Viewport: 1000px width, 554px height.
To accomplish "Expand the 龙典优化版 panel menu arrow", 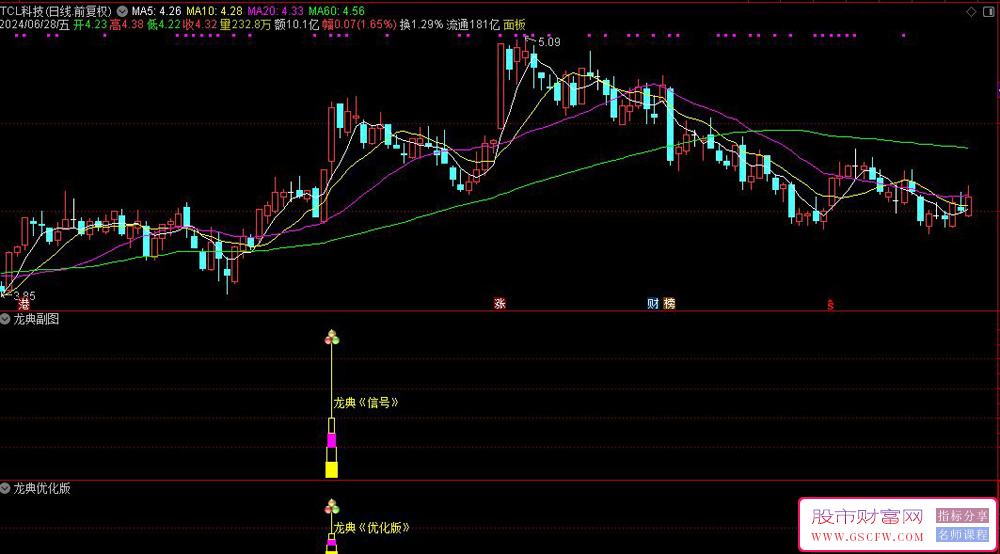I will pyautogui.click(x=5, y=488).
